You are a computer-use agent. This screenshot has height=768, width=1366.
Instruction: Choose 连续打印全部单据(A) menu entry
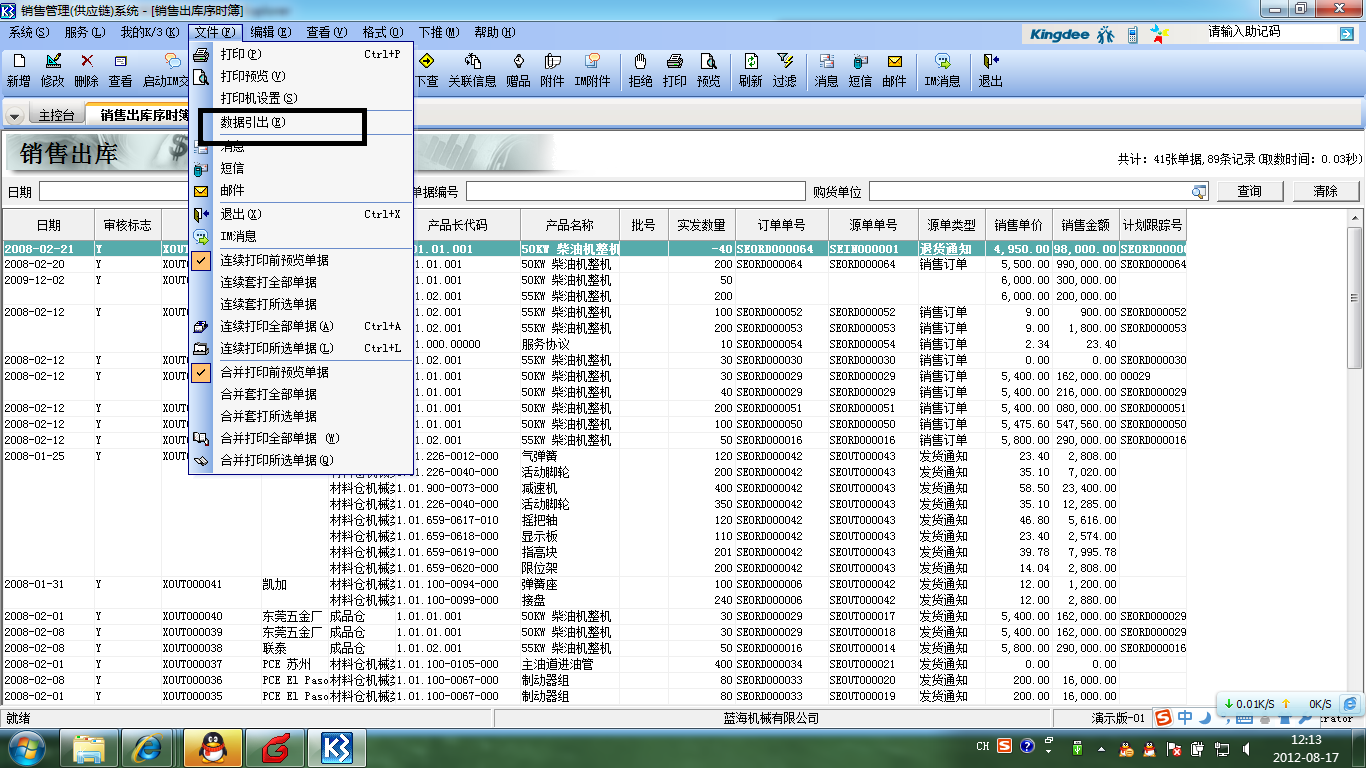[301, 326]
